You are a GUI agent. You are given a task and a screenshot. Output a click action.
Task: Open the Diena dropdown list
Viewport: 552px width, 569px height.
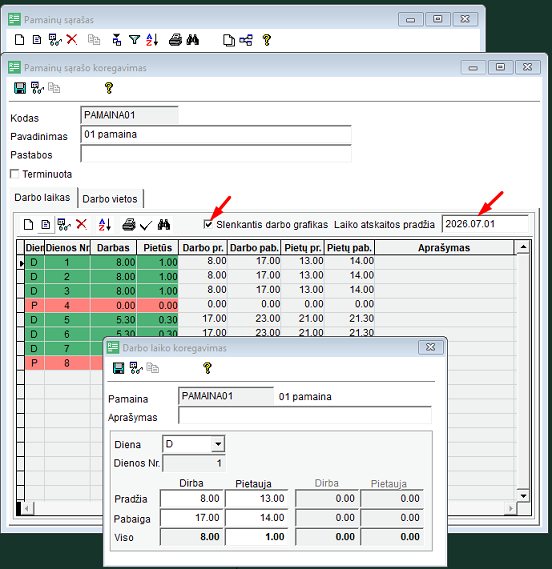point(218,444)
